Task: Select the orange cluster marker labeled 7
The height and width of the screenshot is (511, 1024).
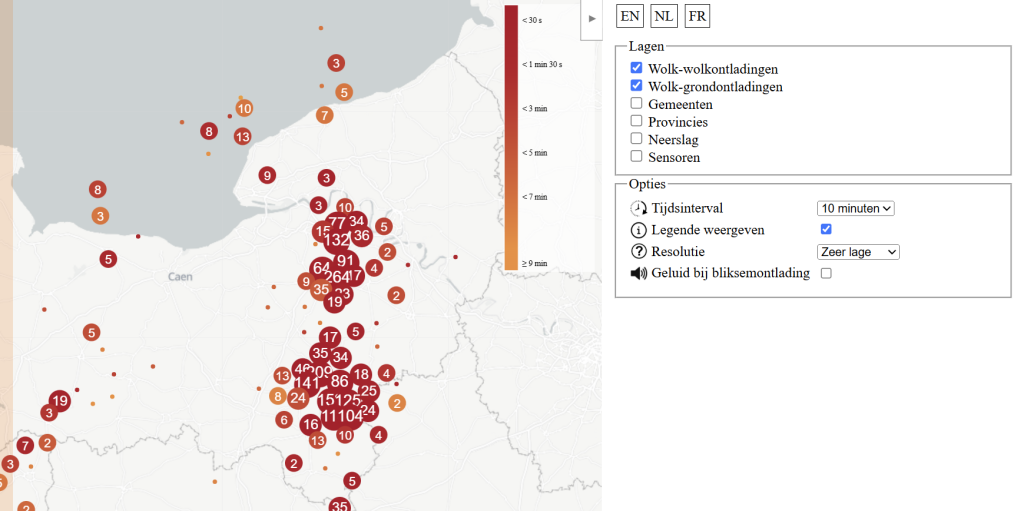Action: click(x=325, y=115)
